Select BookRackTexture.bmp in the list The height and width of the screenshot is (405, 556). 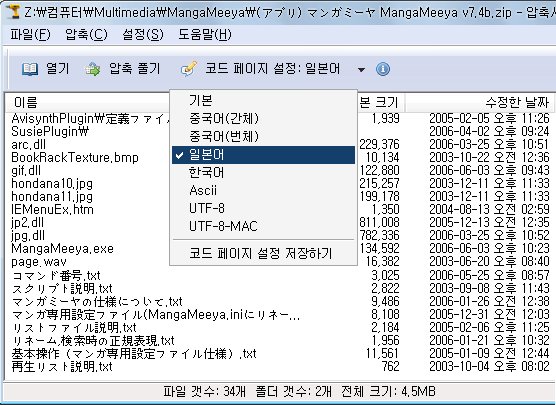pyautogui.click(x=75, y=158)
